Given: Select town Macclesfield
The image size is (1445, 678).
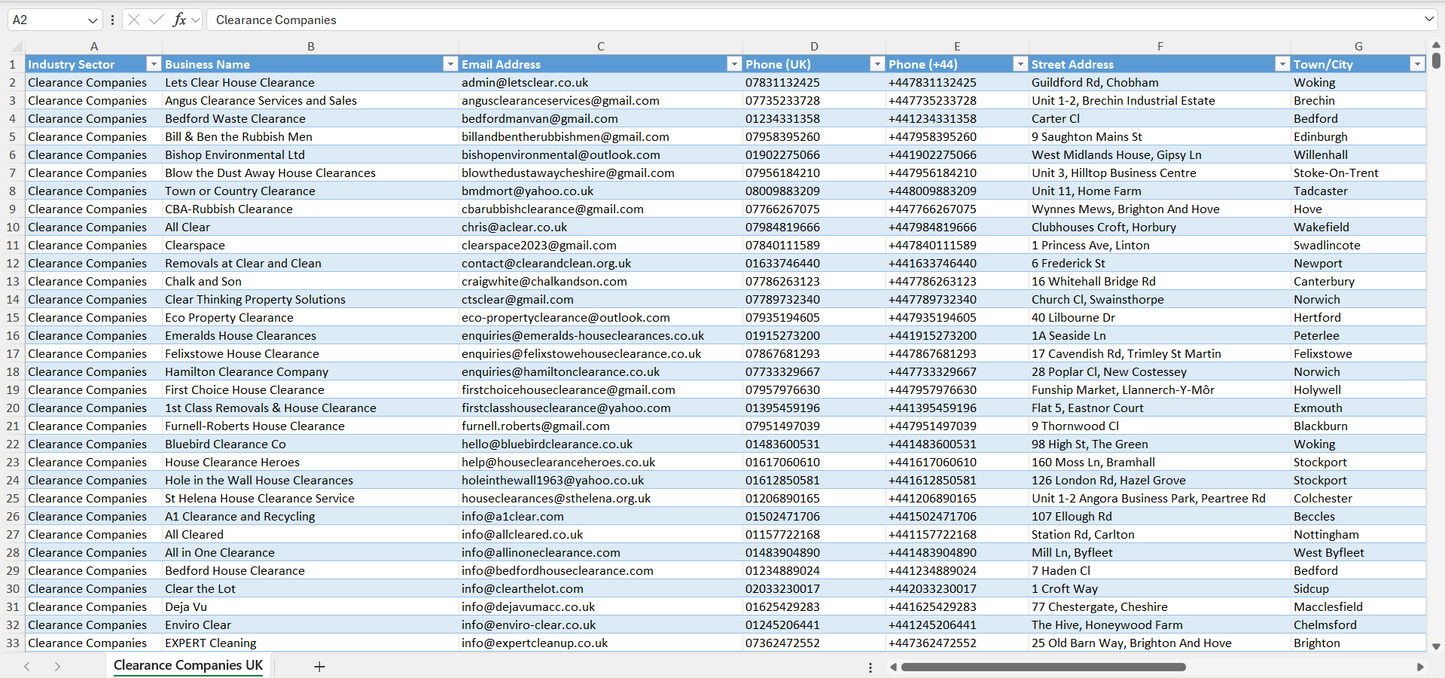Looking at the screenshot, I should pyautogui.click(x=1359, y=607).
